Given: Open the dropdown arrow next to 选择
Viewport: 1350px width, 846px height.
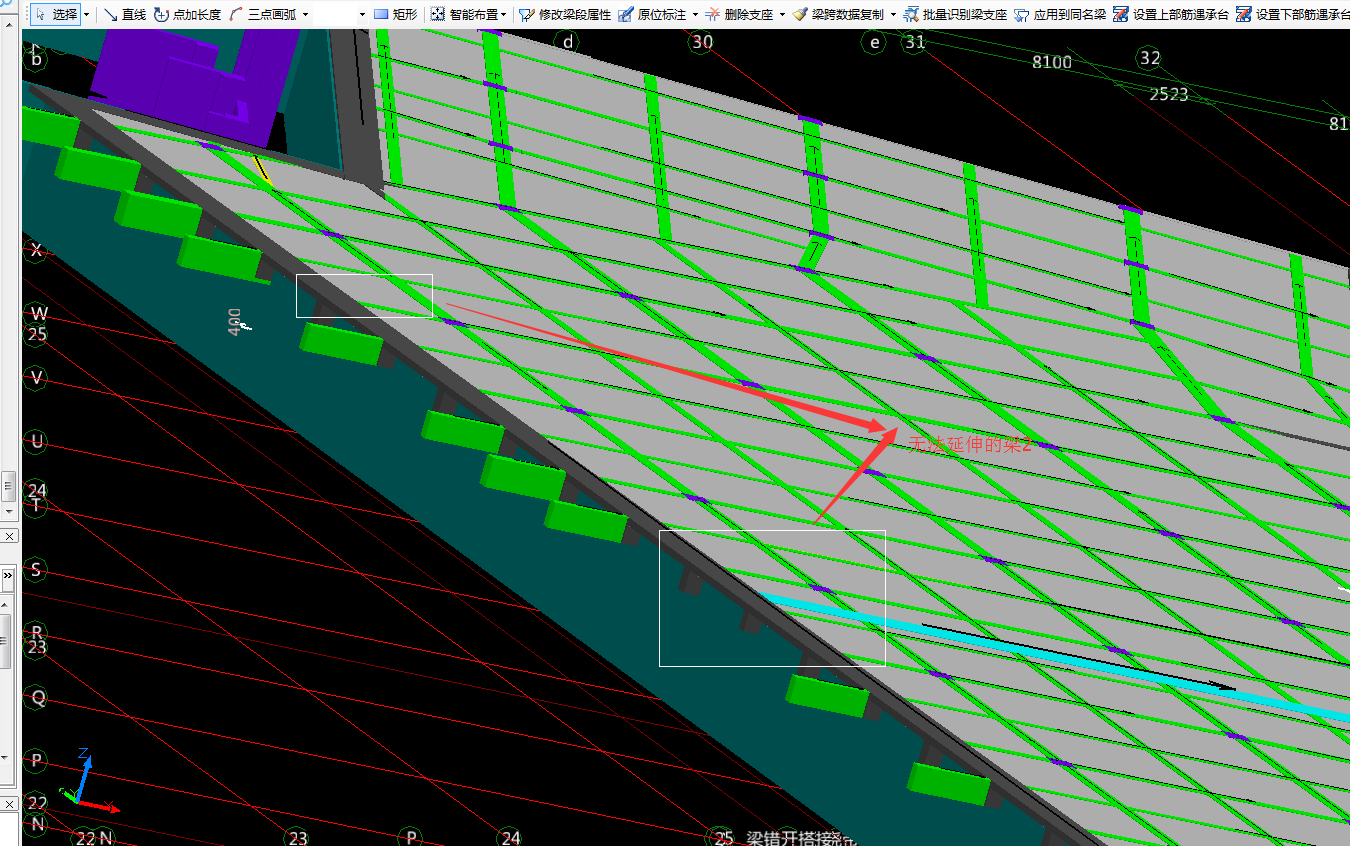Looking at the screenshot, I should click(88, 15).
